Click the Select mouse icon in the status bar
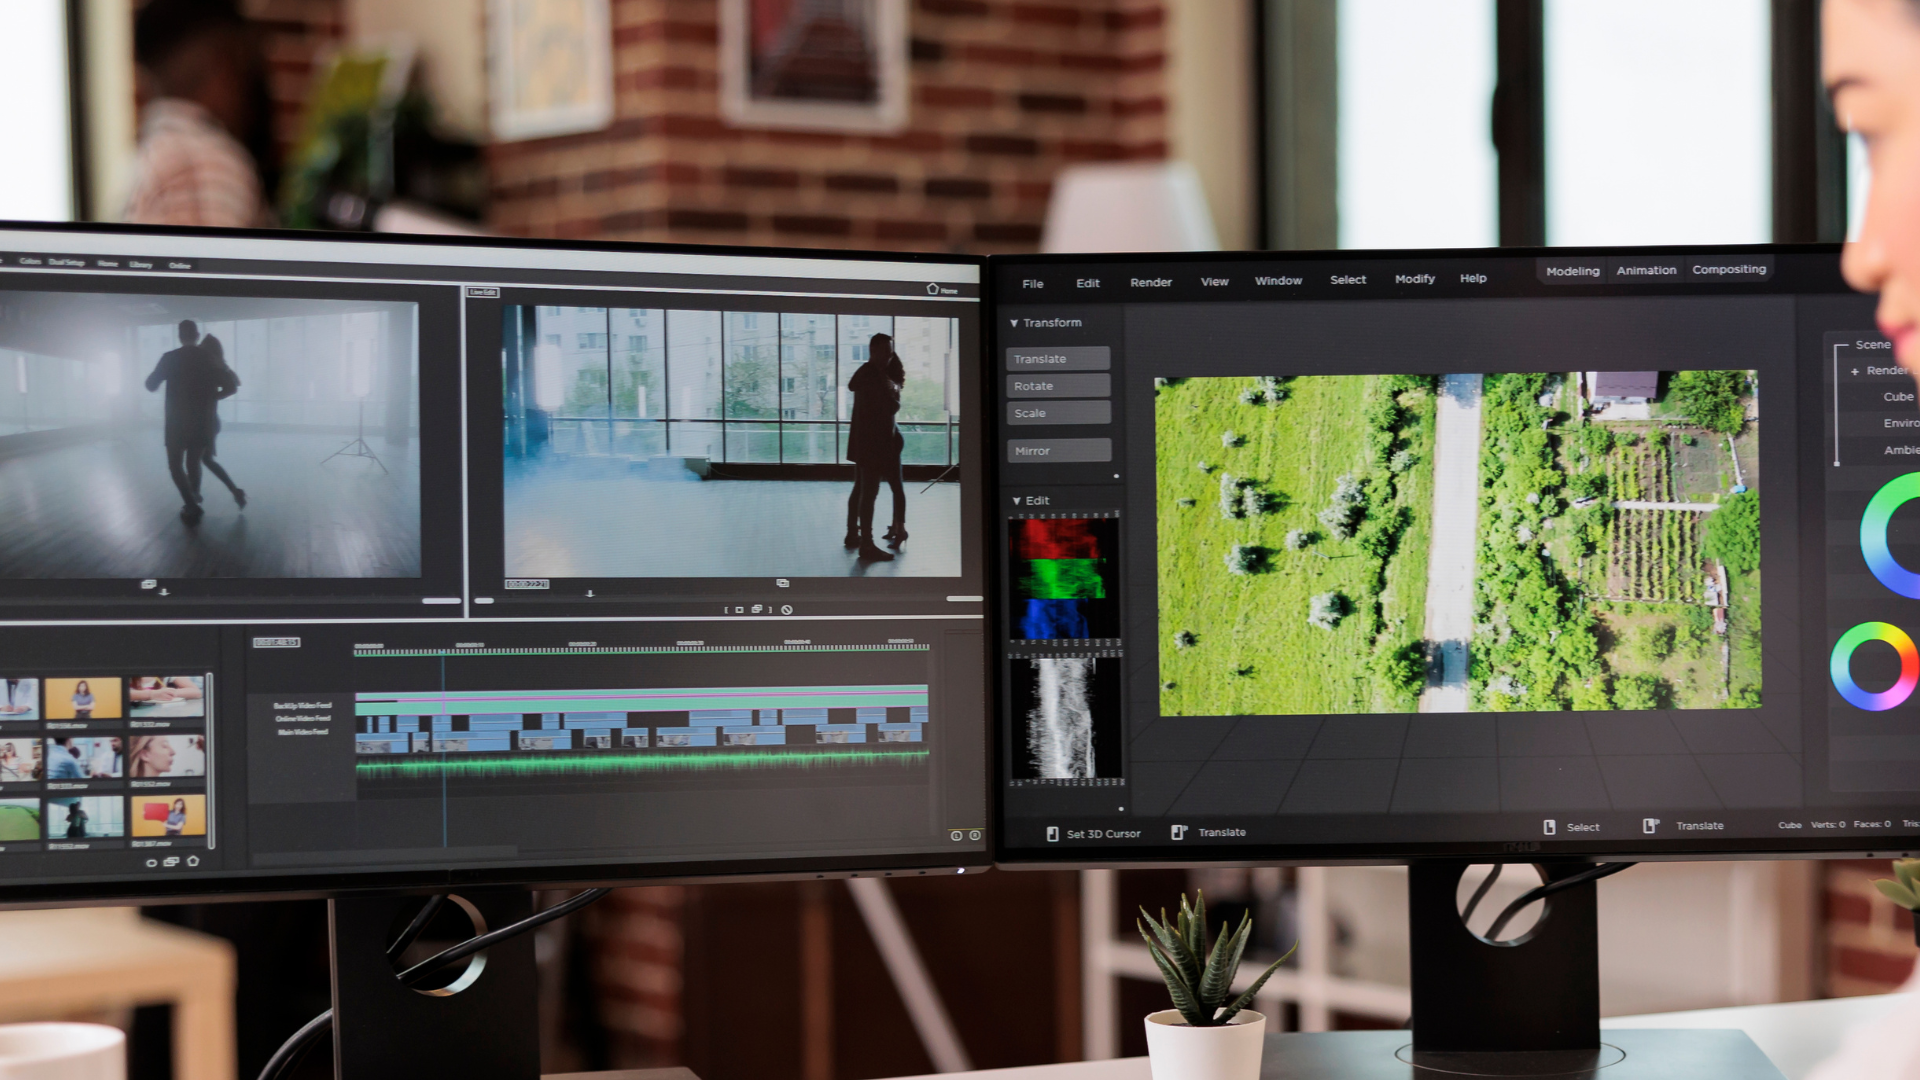This screenshot has height=1080, width=1920. tap(1549, 827)
